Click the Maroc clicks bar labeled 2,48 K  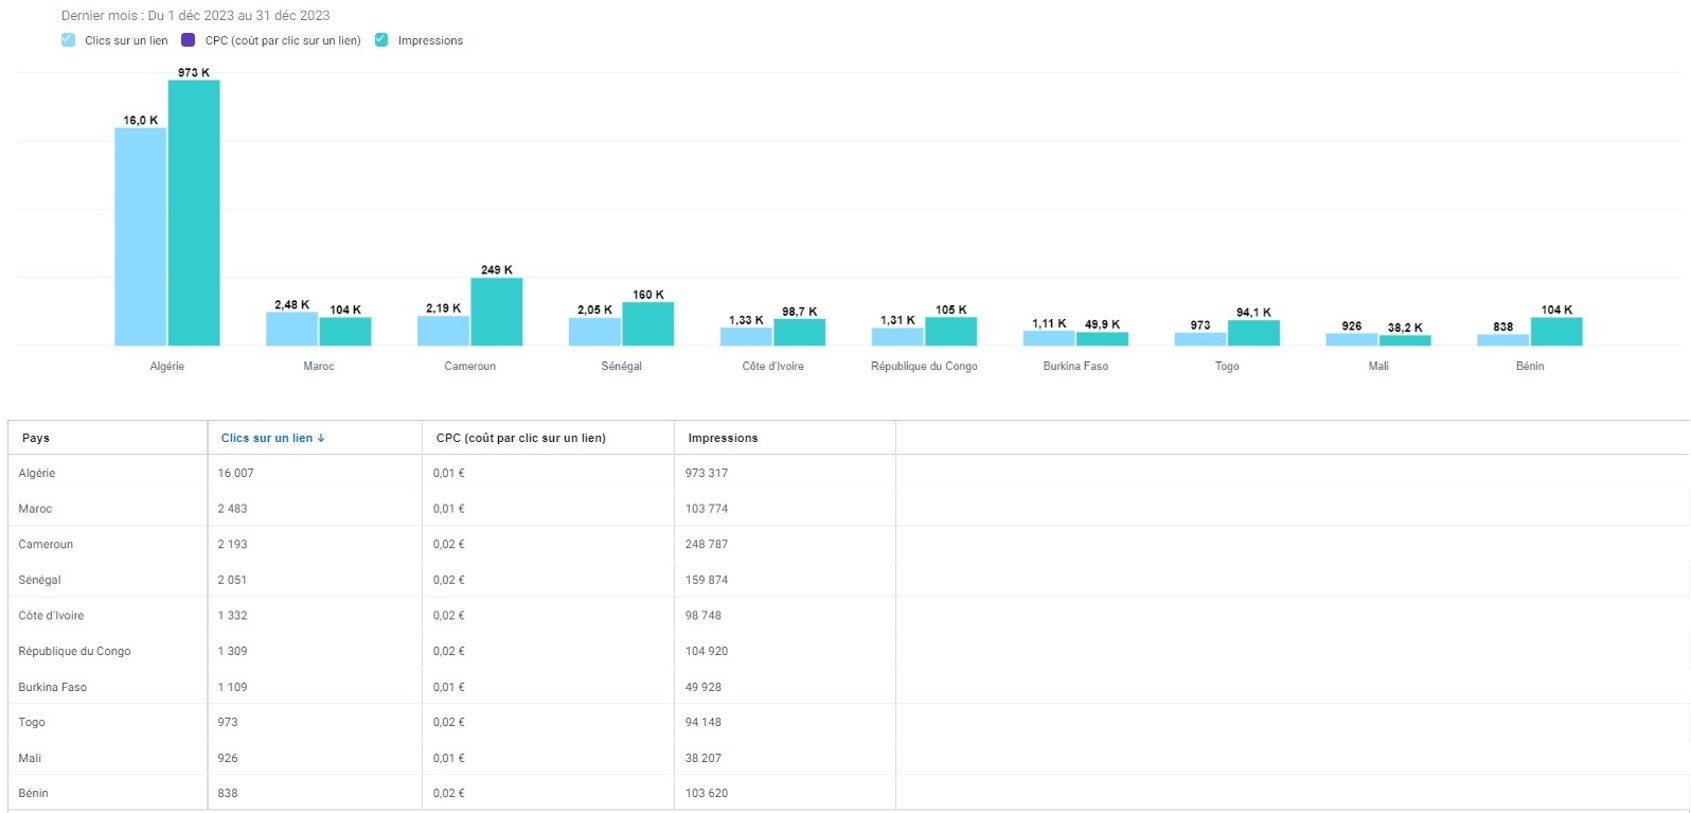tap(291, 329)
